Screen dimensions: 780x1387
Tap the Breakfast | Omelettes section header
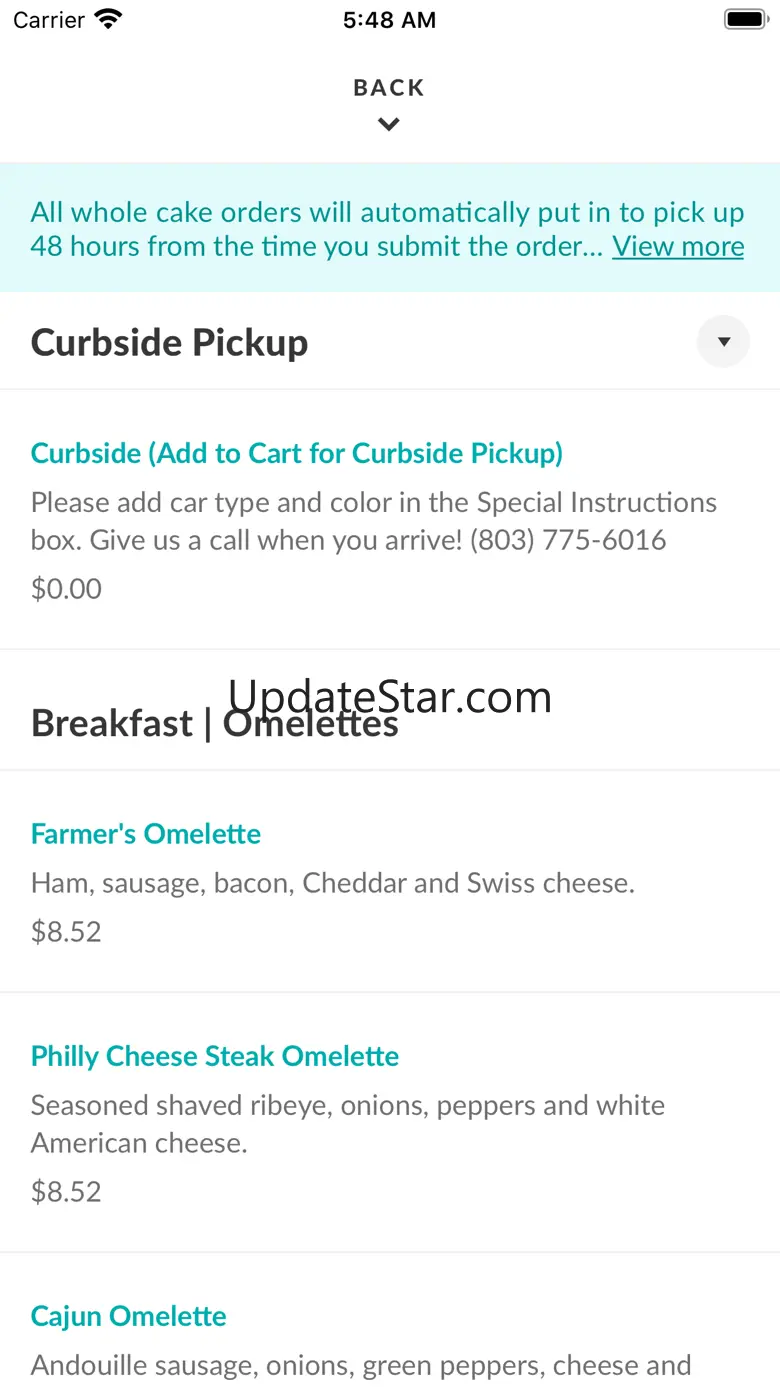(x=215, y=723)
